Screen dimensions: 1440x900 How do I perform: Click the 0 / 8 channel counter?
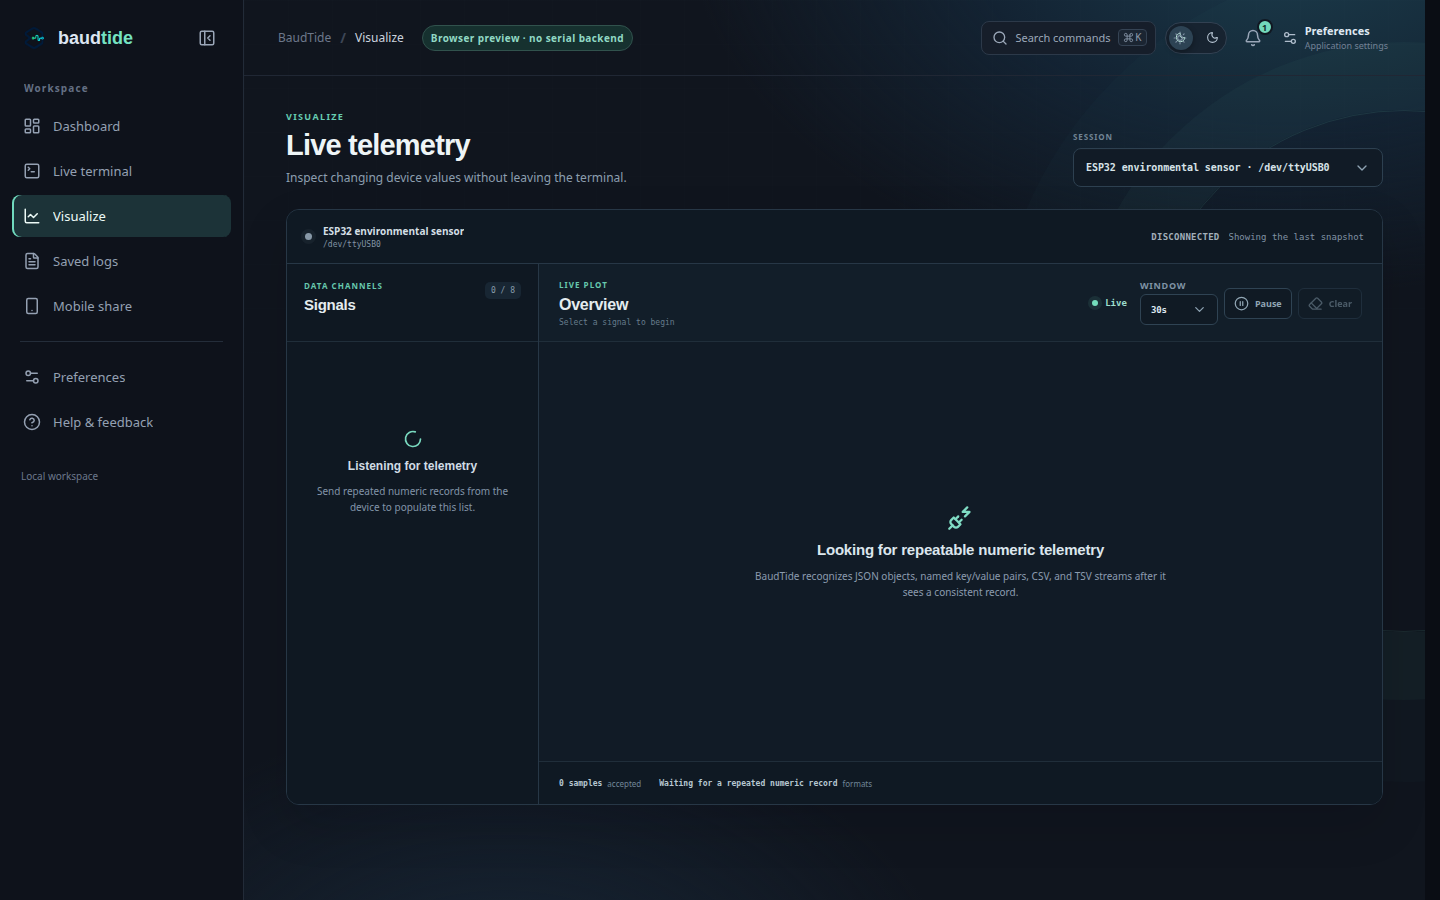pyautogui.click(x=503, y=290)
